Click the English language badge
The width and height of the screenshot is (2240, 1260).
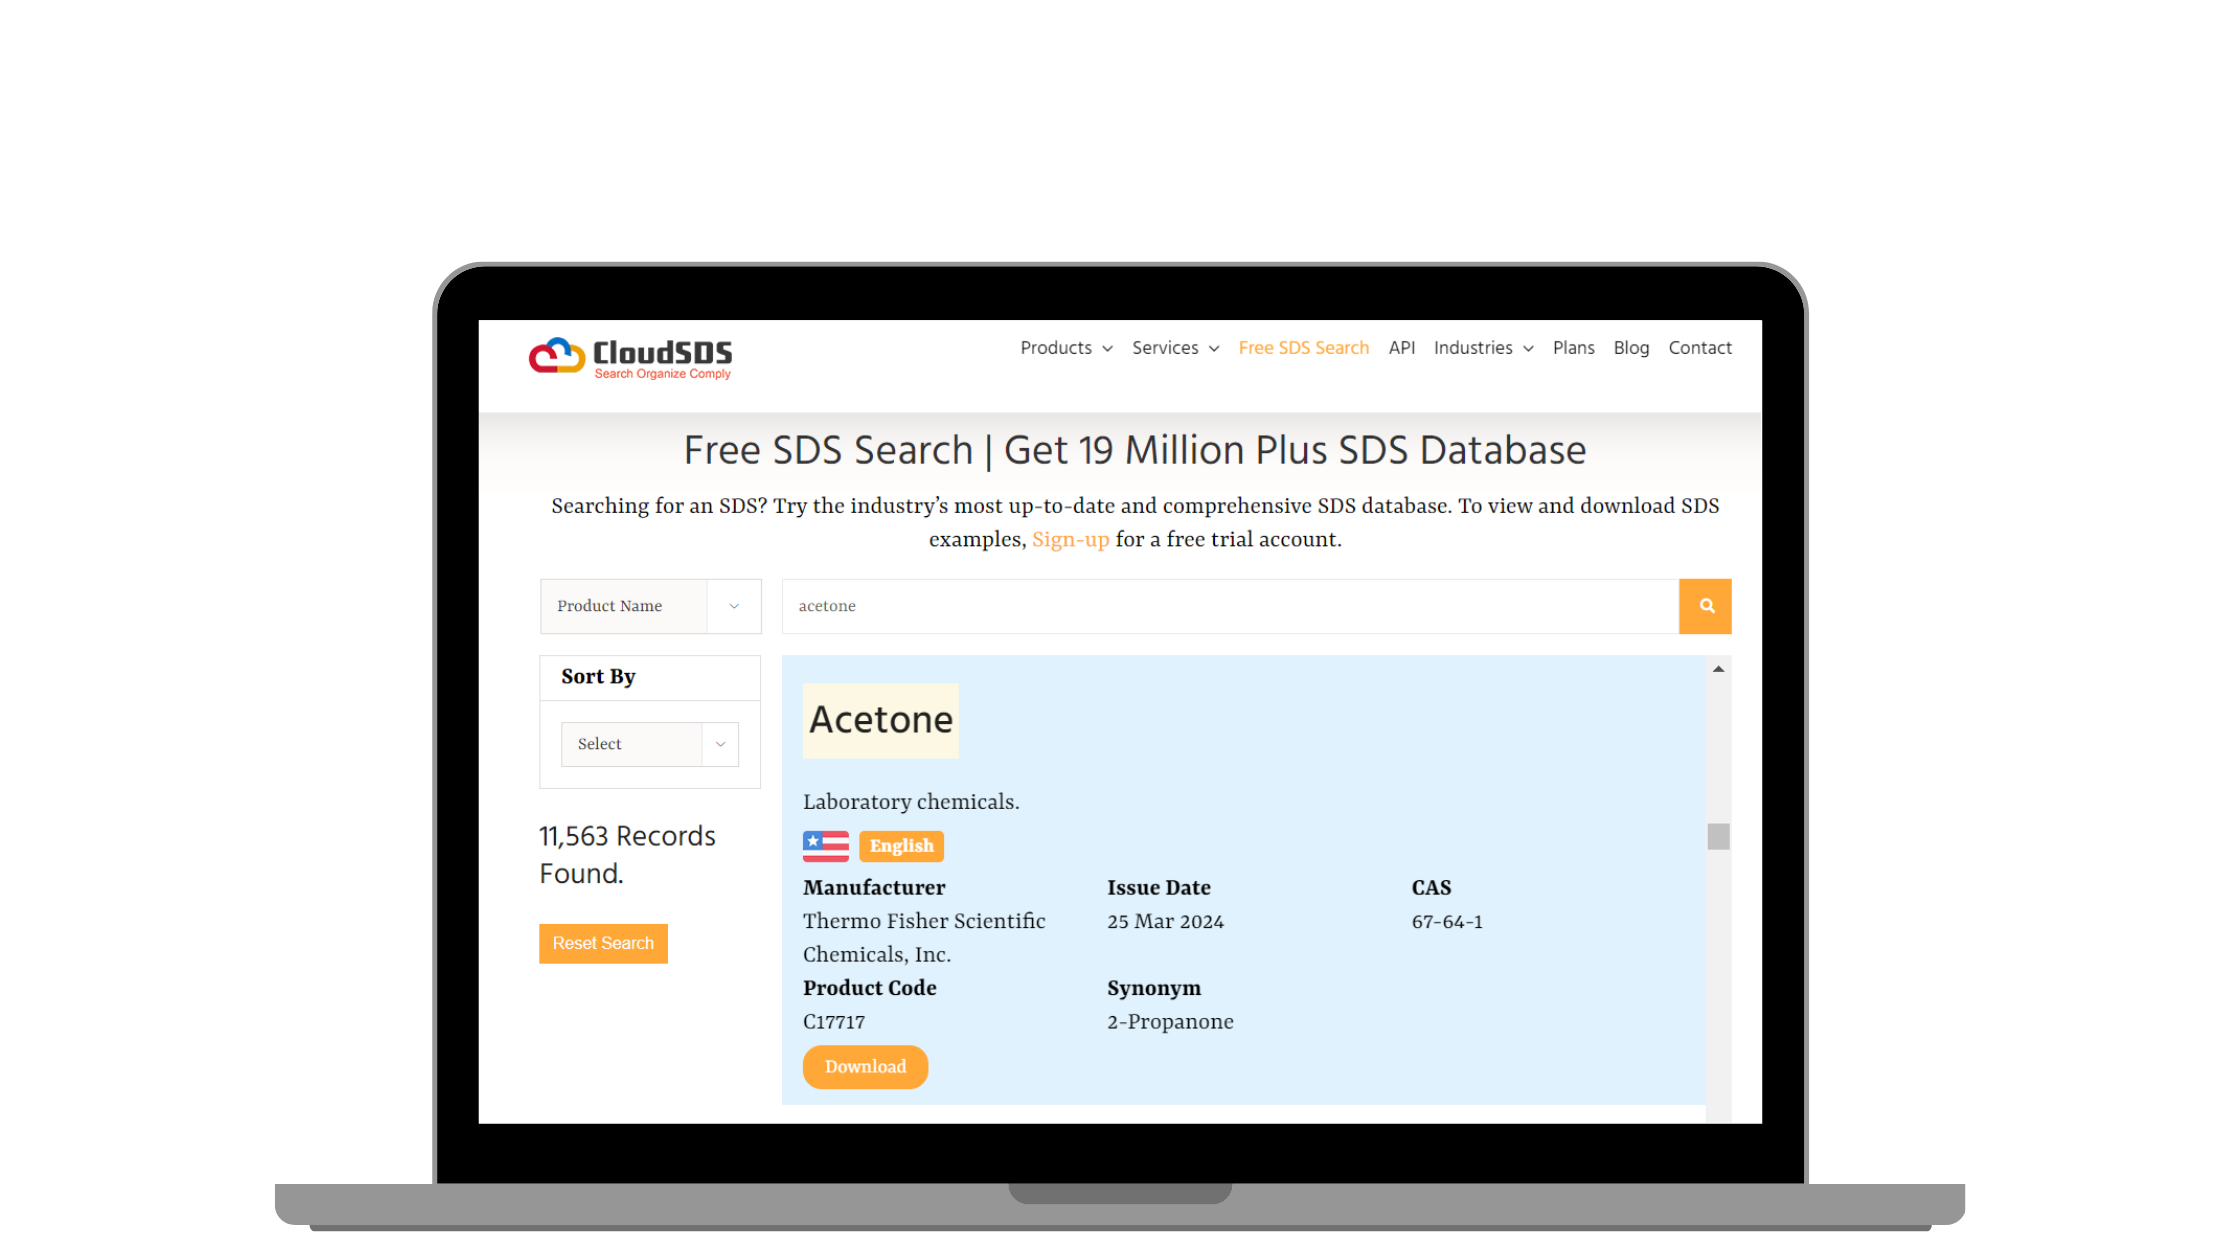click(900, 845)
